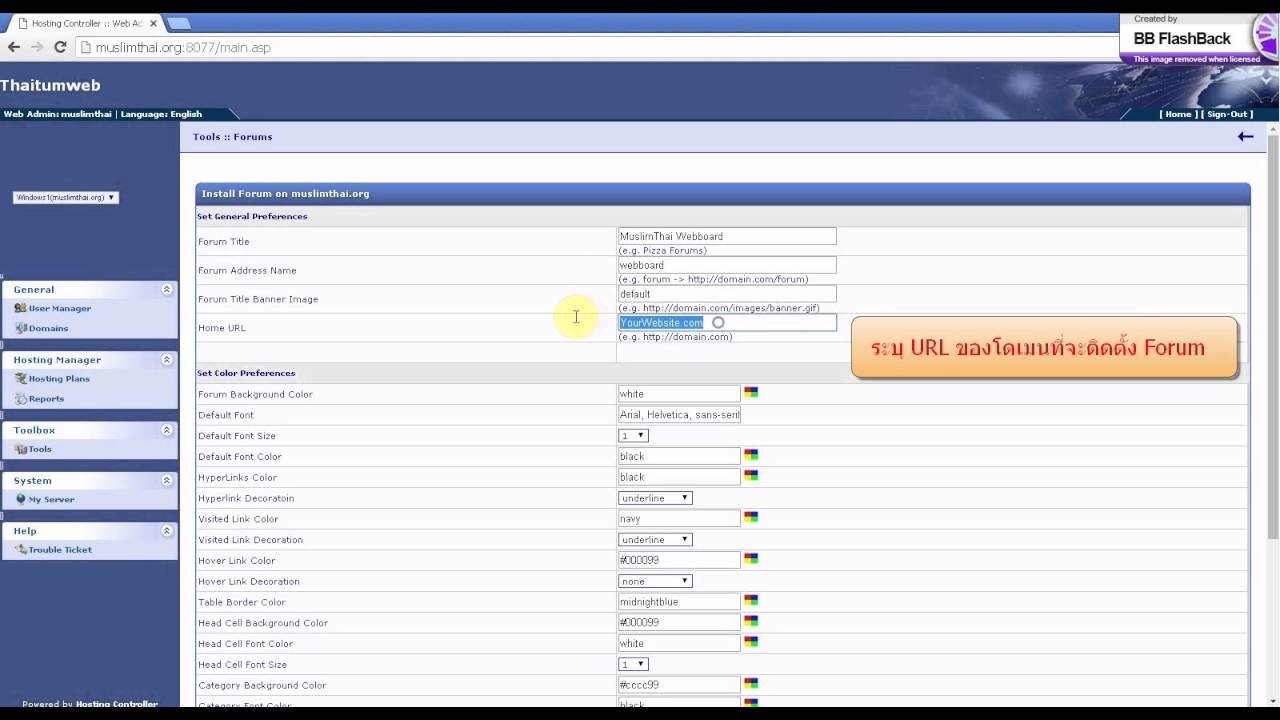Open the Tools link in Toolbox

[40, 449]
